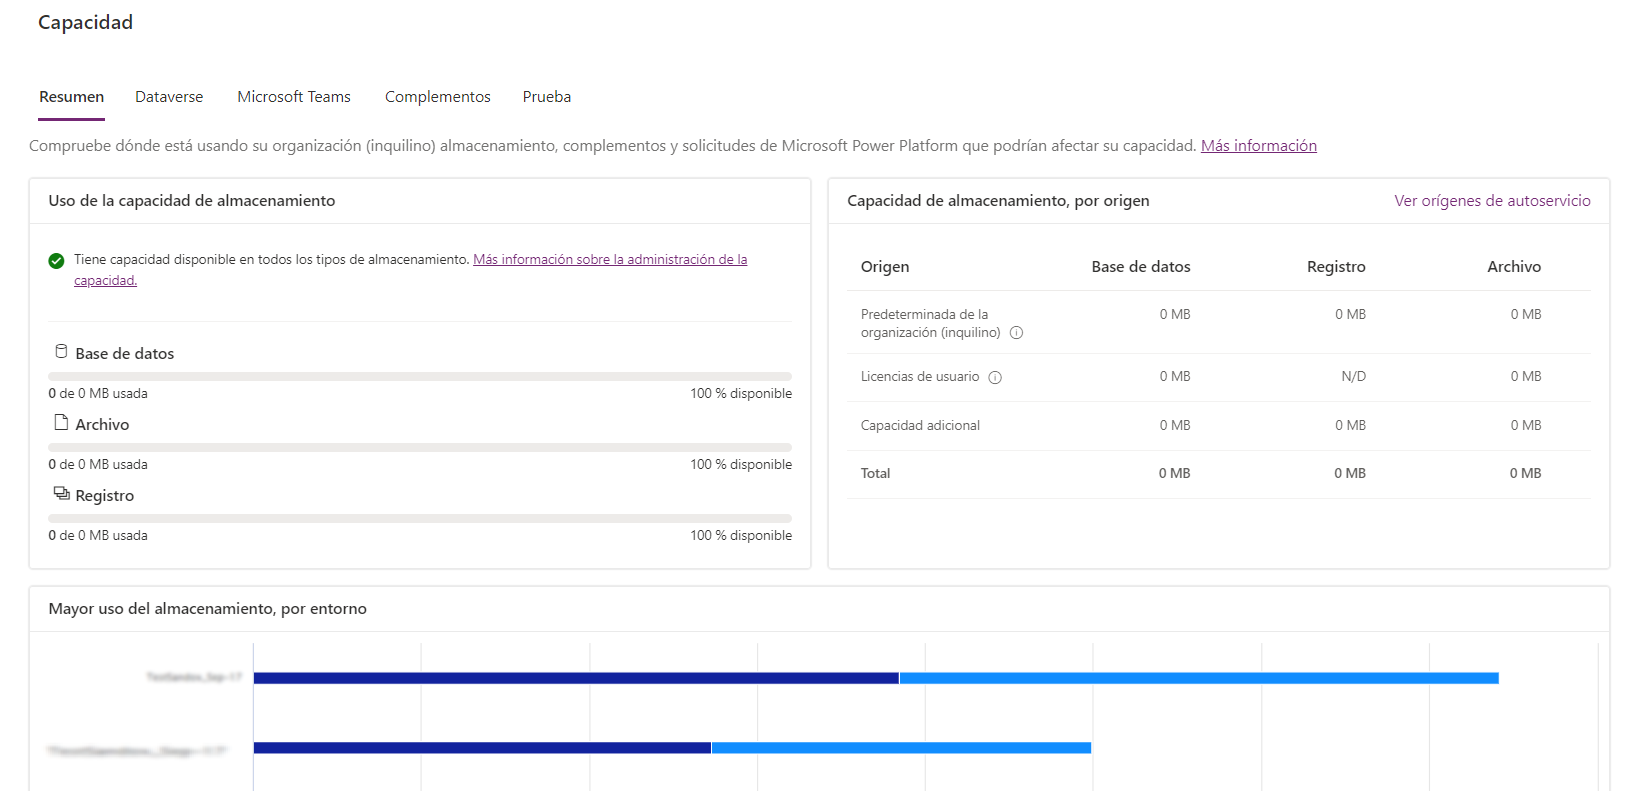Screen dimensions: 1645x791
Task: Open the Microsoft Teams tab
Action: (x=294, y=97)
